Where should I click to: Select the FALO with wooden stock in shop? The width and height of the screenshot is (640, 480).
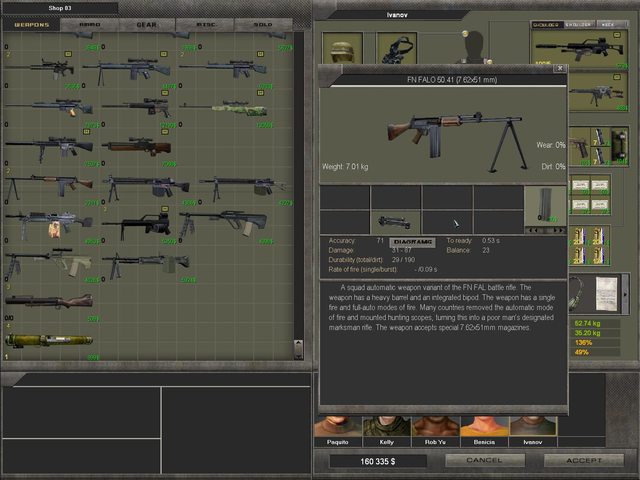point(50,186)
